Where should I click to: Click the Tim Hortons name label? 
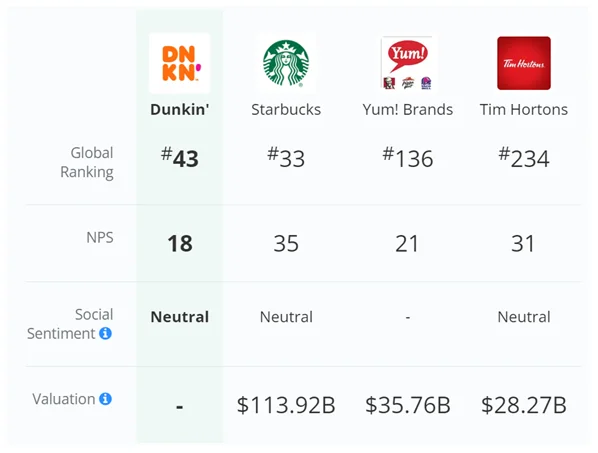pyautogui.click(x=524, y=109)
